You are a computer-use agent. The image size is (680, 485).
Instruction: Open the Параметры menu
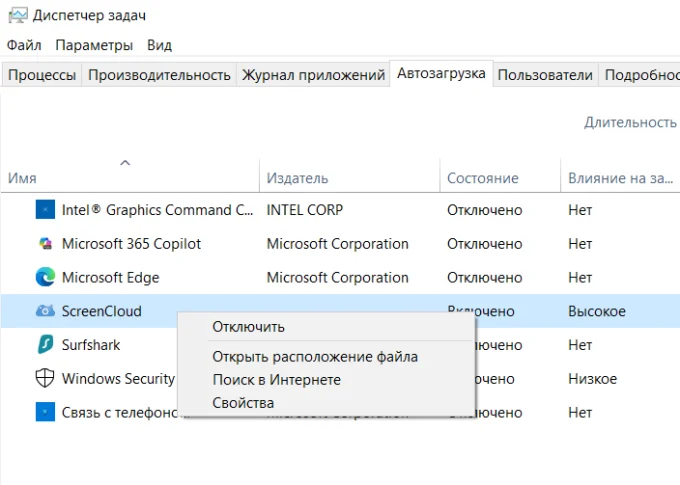click(x=94, y=45)
